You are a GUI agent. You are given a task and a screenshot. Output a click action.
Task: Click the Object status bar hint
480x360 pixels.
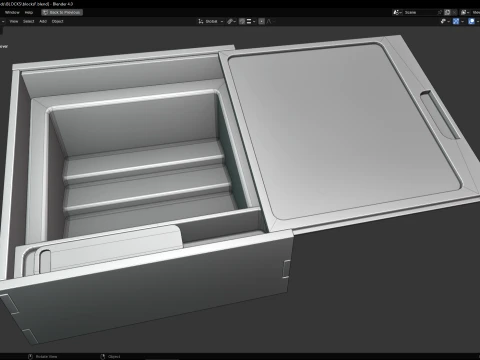pos(110,357)
